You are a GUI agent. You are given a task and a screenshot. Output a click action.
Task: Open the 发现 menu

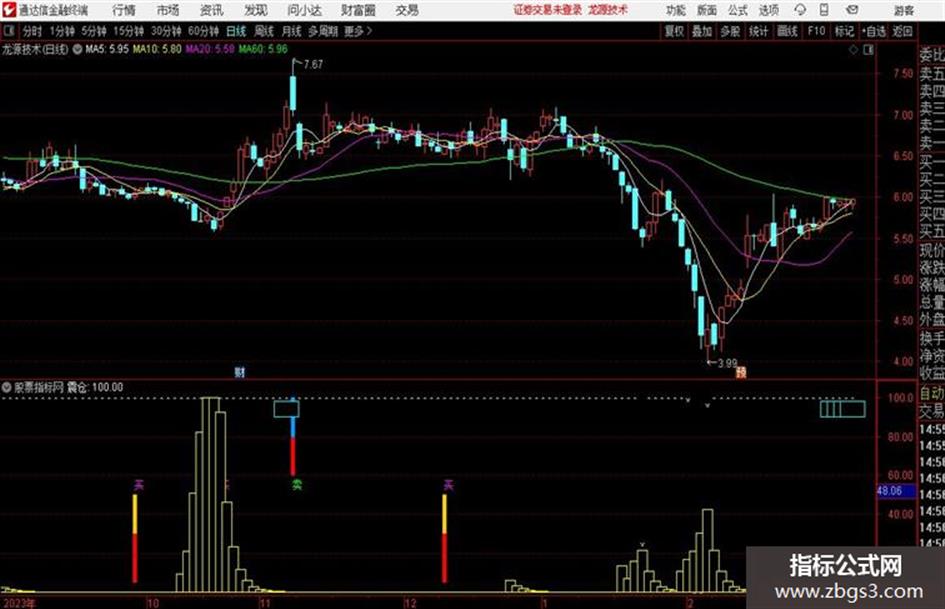point(256,10)
